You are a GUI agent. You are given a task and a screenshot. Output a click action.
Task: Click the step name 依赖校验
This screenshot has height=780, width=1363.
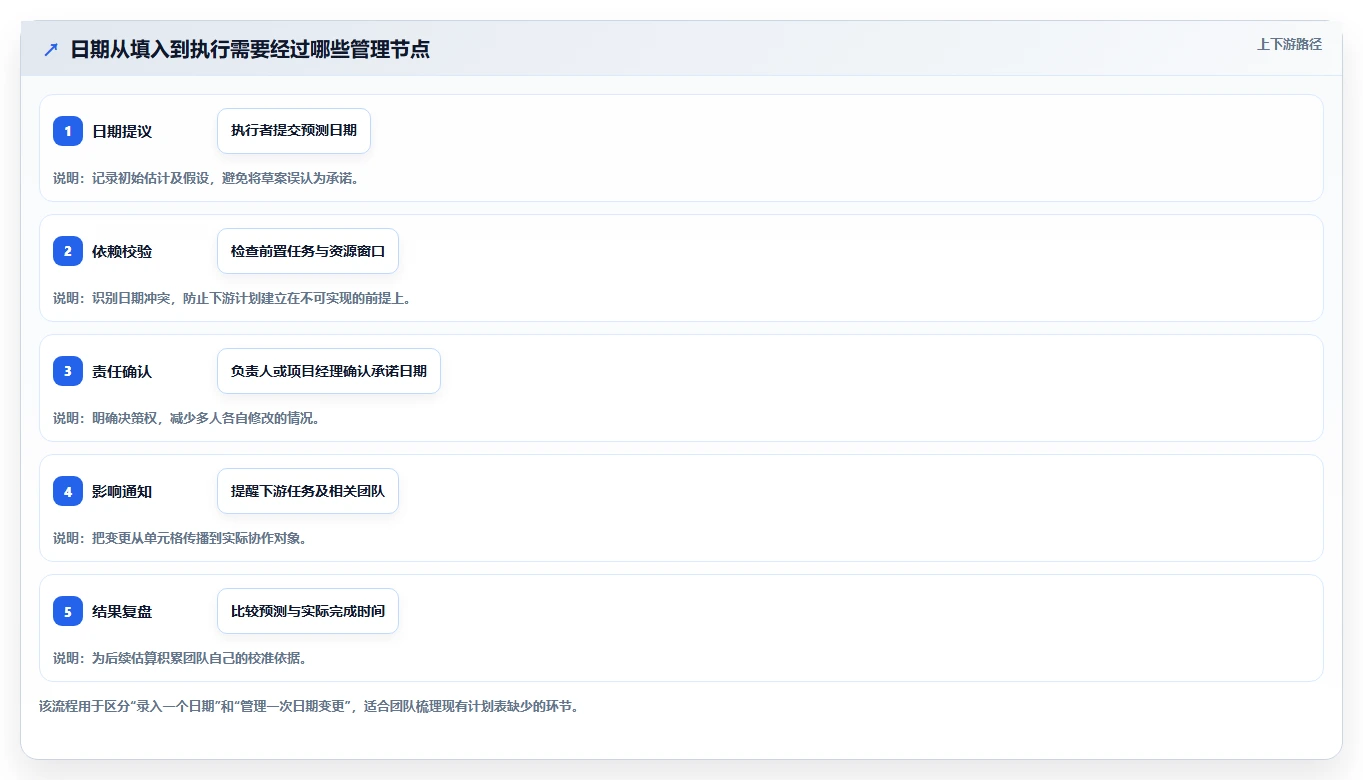click(x=122, y=251)
